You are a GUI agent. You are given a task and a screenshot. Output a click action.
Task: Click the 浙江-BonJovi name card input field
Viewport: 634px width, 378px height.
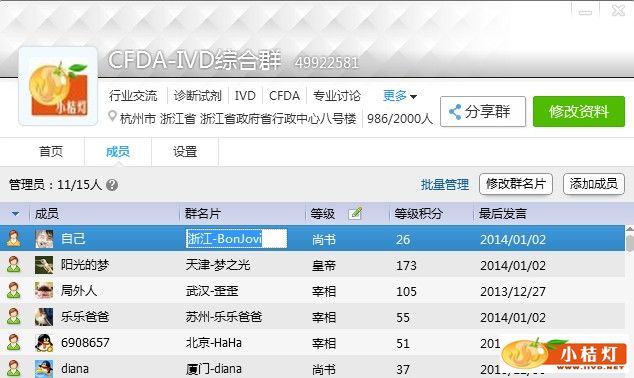point(236,239)
